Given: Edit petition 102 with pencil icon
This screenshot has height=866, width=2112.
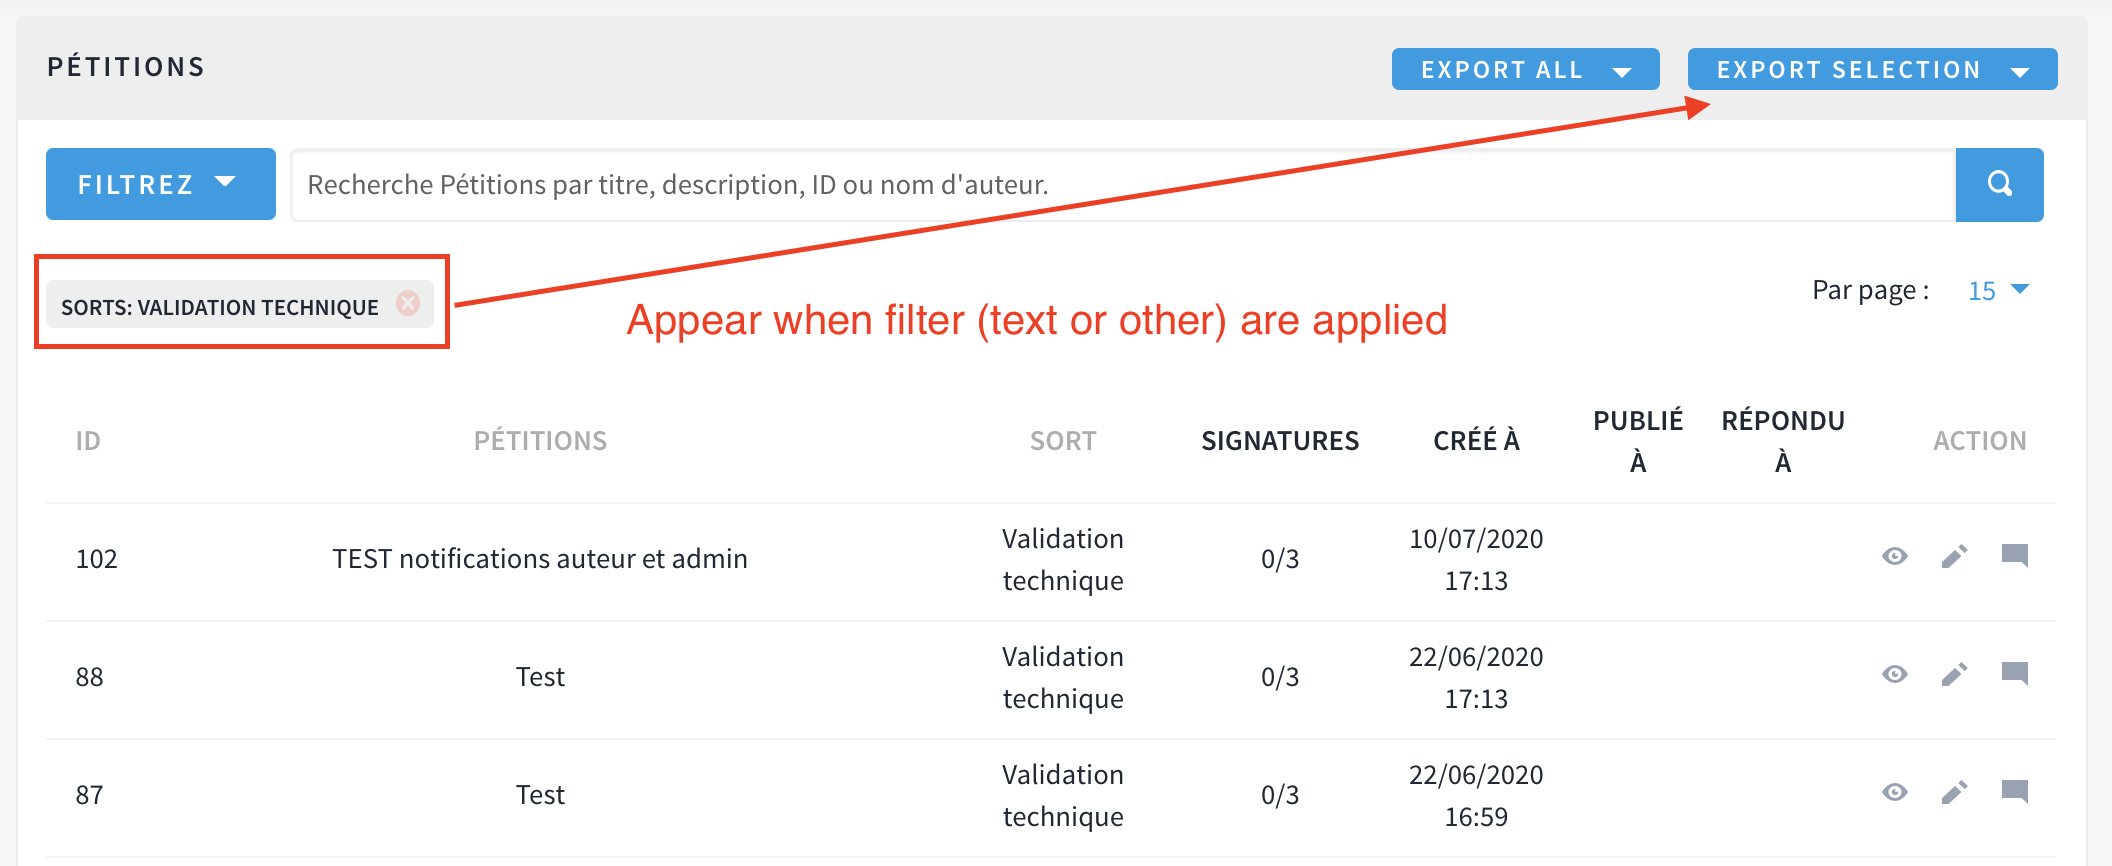Looking at the screenshot, I should coord(1954,556).
